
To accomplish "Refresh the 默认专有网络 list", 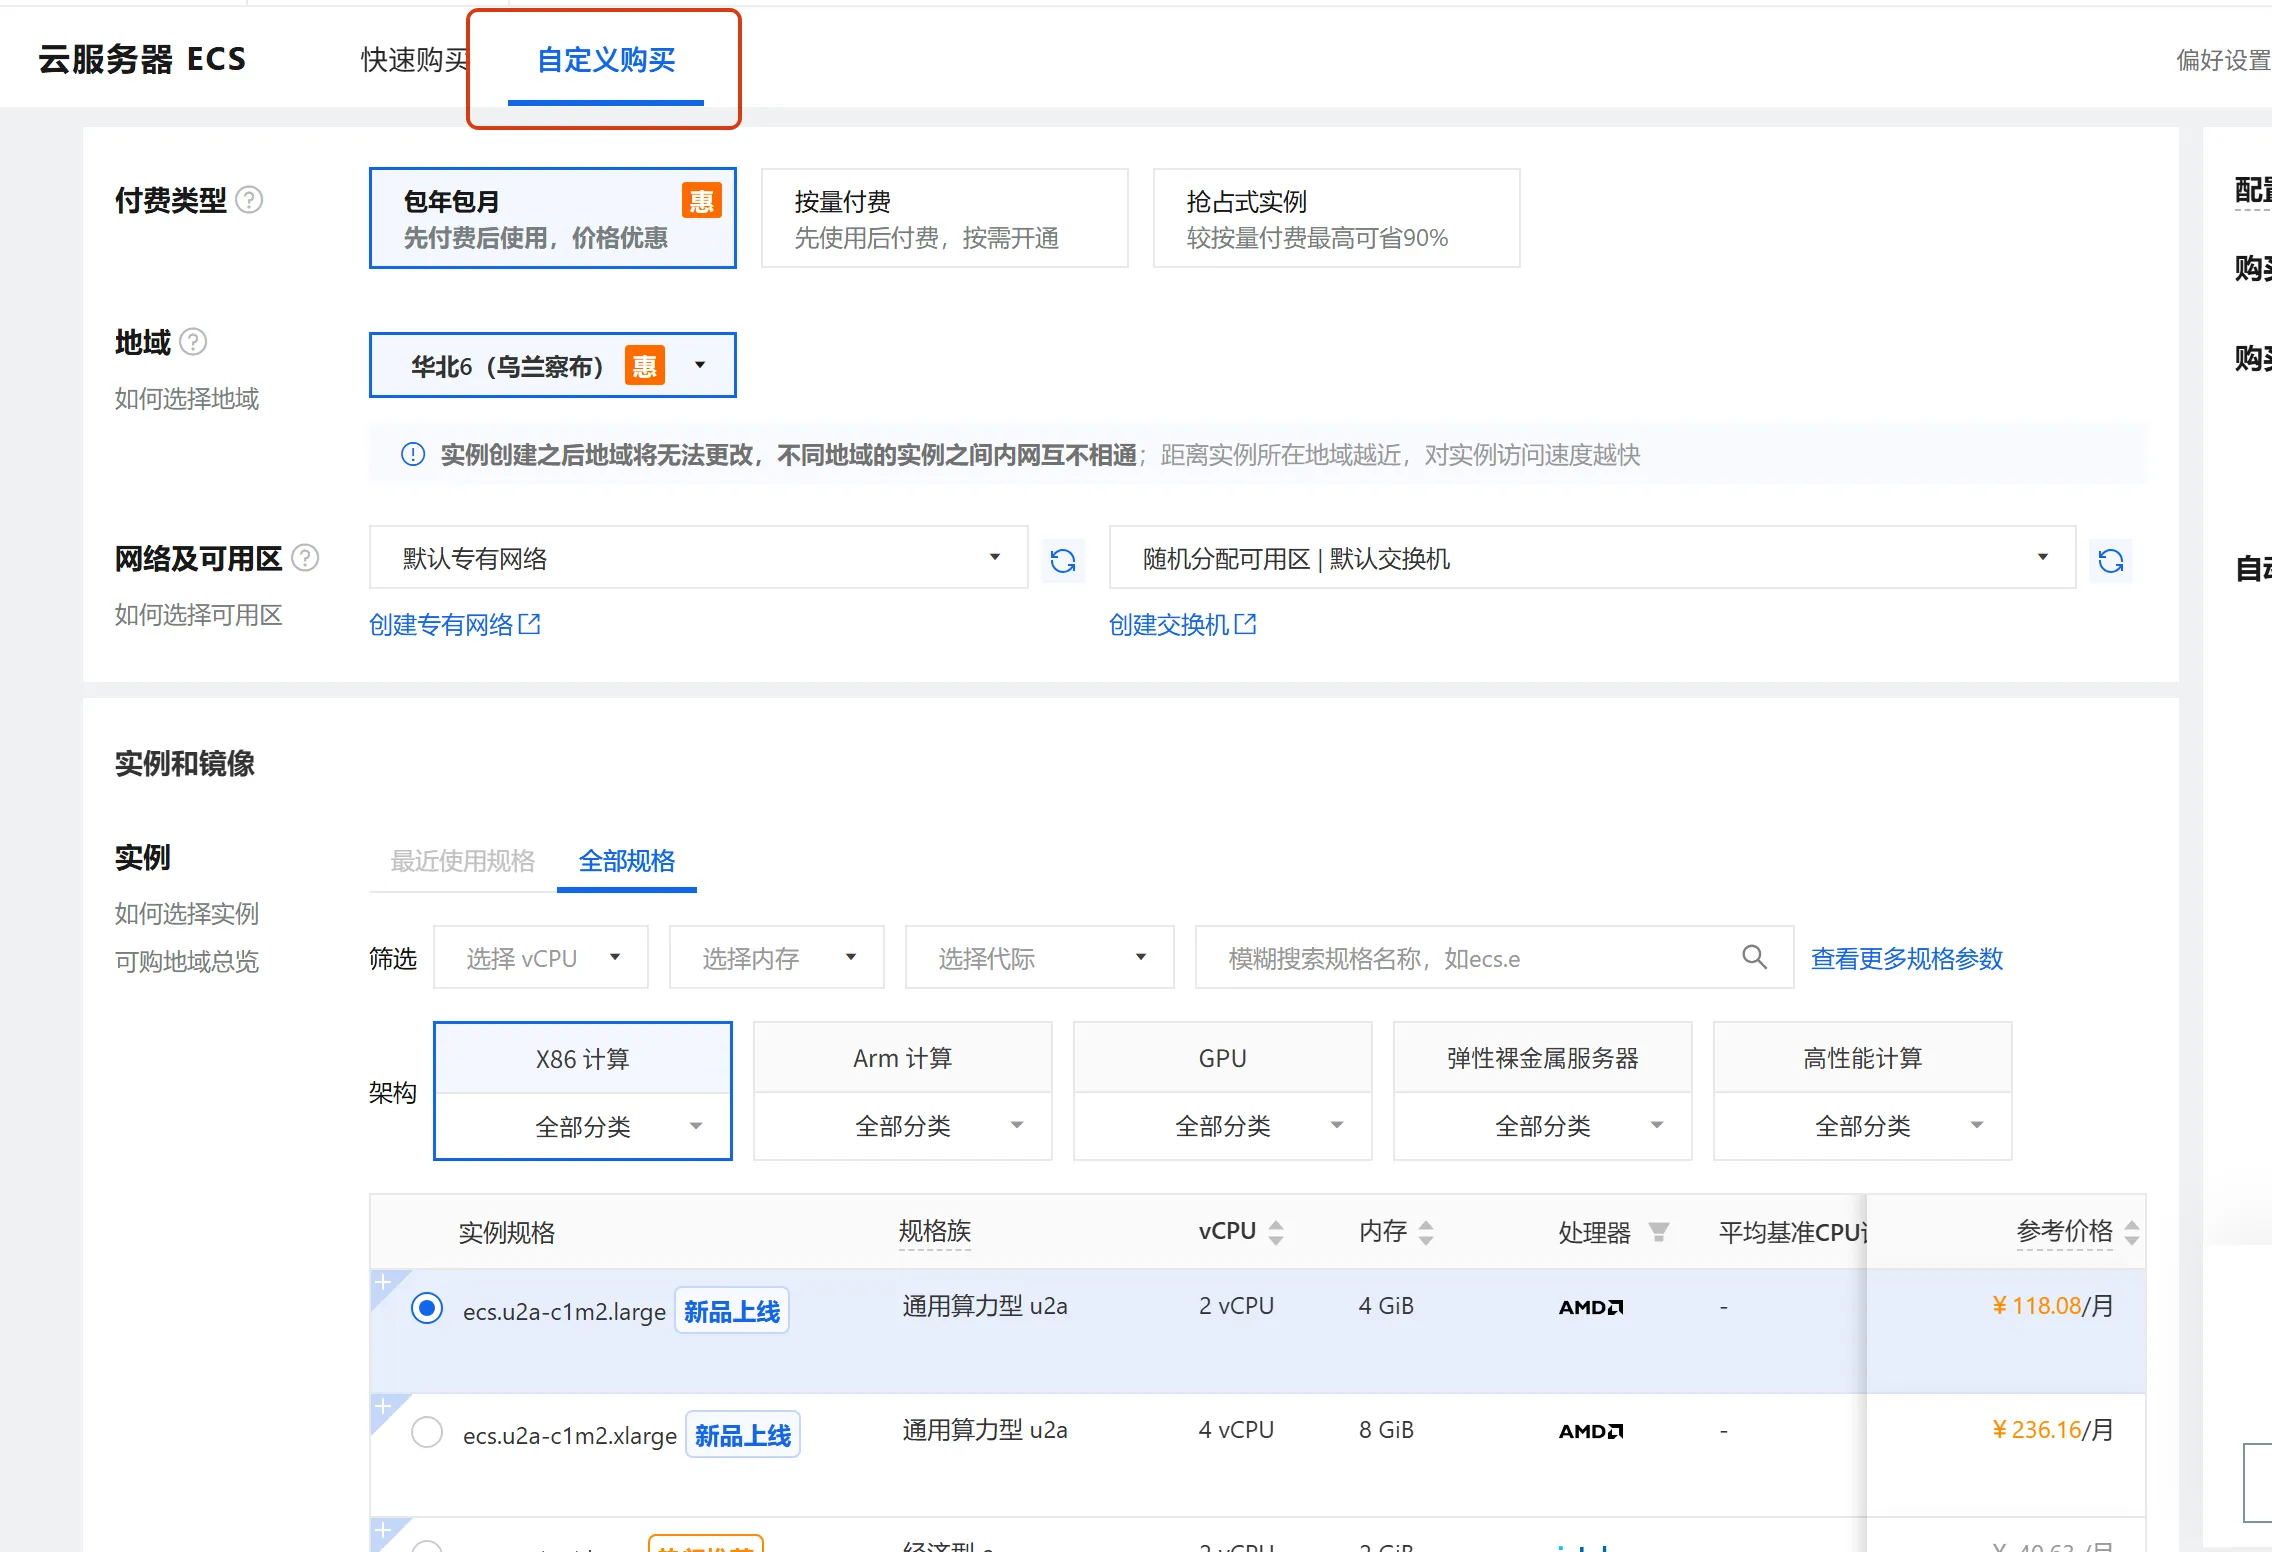I will click(1063, 560).
